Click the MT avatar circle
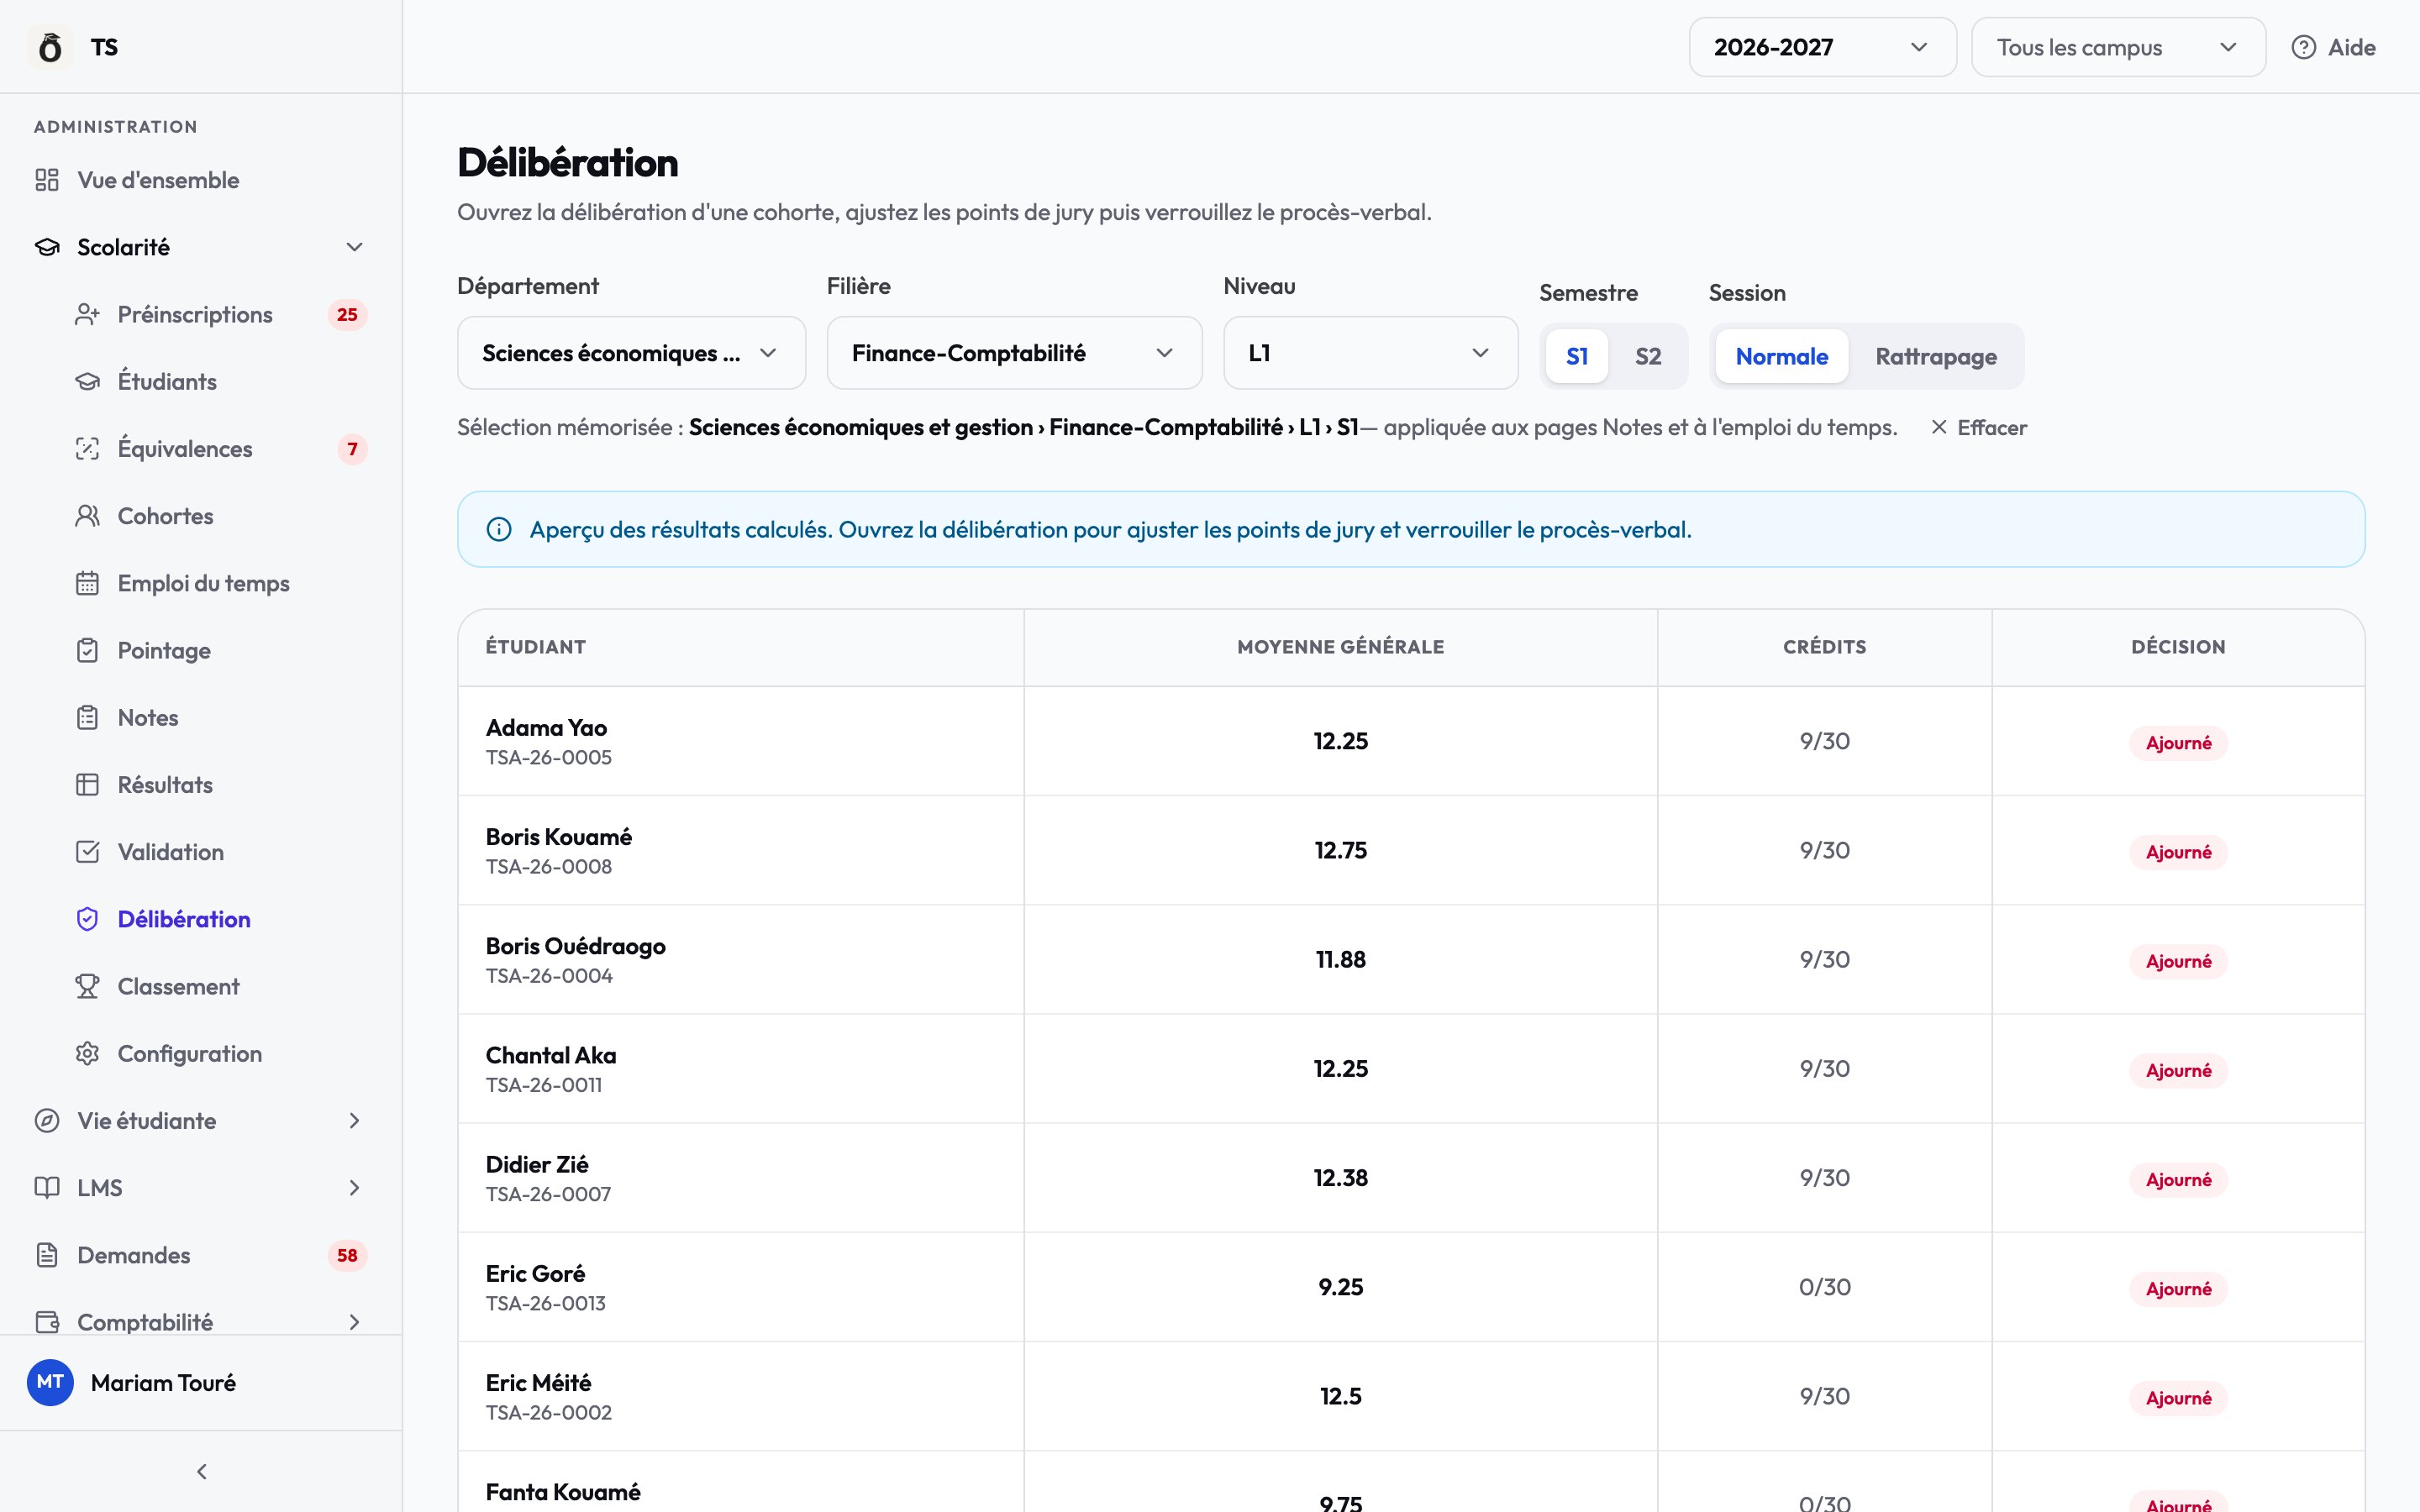 pyautogui.click(x=50, y=1383)
